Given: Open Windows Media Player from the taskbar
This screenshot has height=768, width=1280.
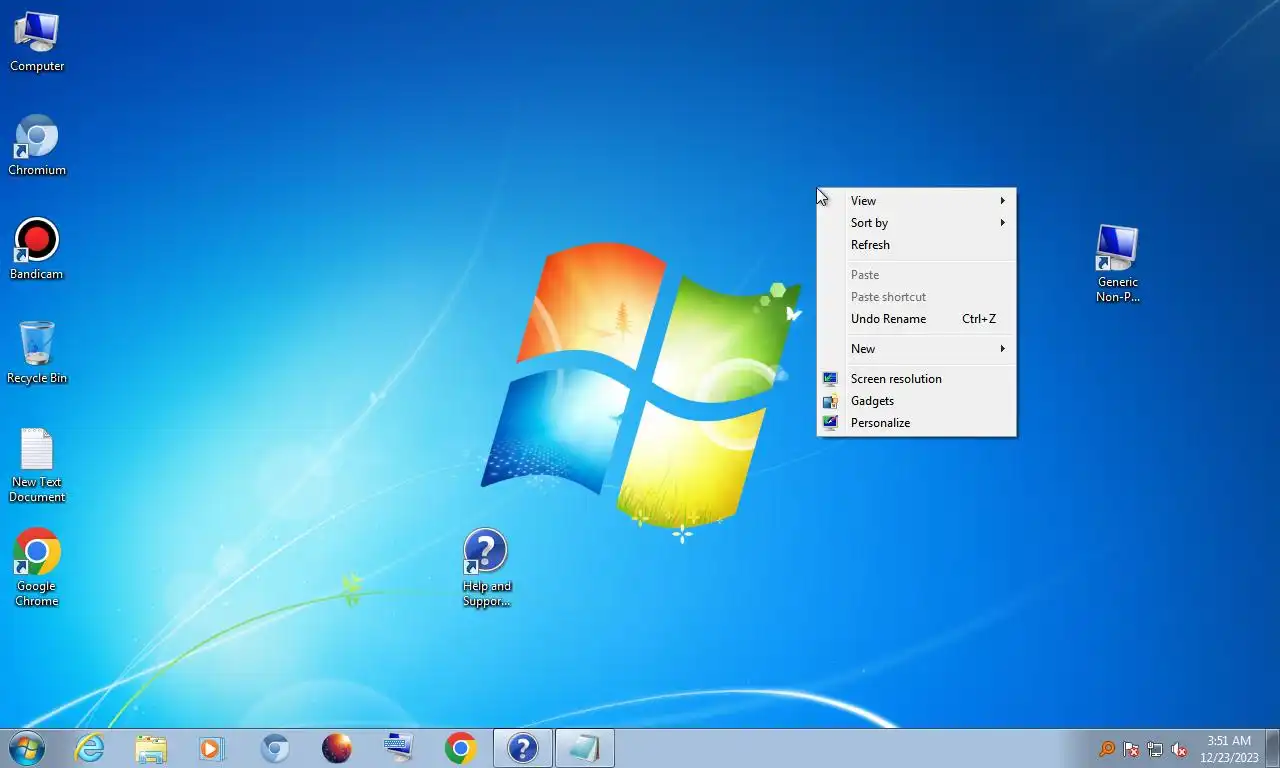Looking at the screenshot, I should (x=212, y=748).
